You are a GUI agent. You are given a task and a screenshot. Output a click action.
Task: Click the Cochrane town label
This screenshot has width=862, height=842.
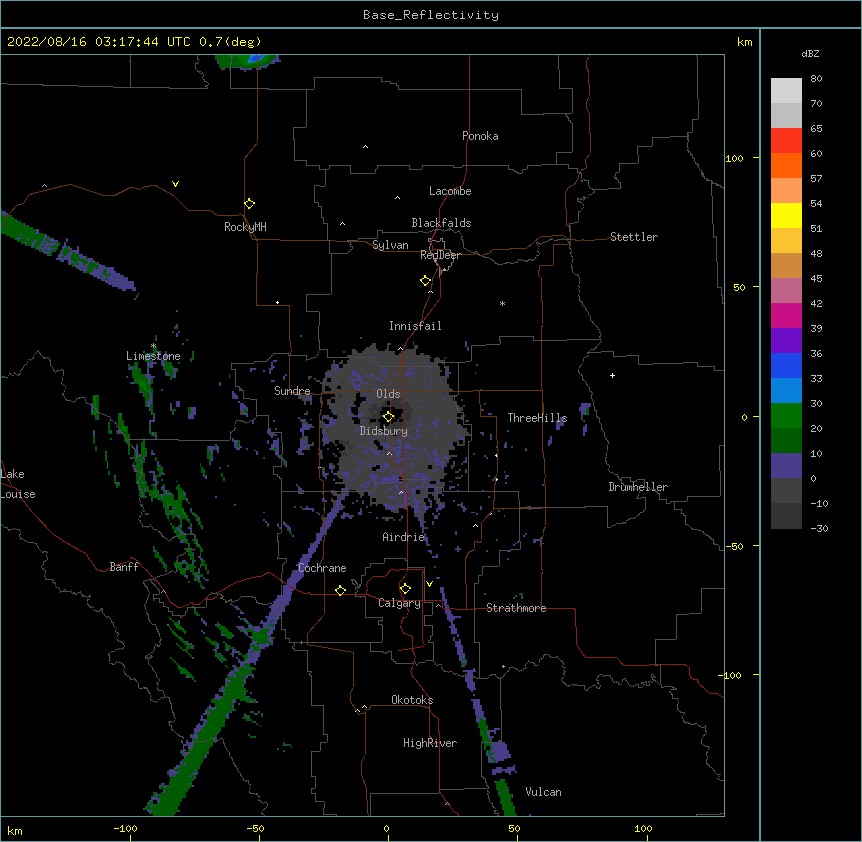(322, 568)
